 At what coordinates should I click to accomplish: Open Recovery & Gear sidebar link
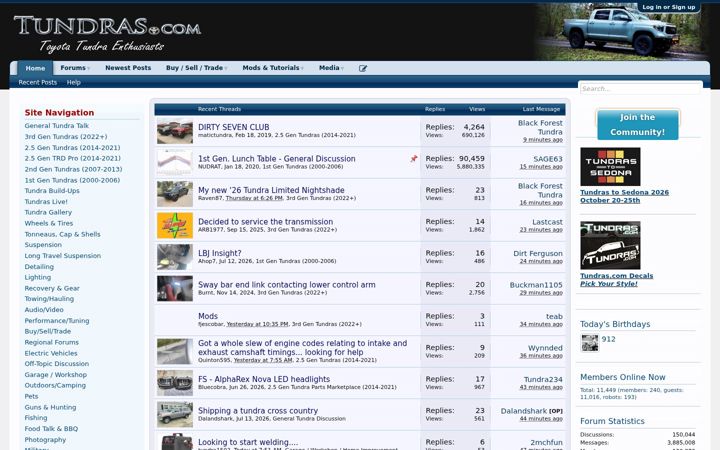[x=52, y=288]
